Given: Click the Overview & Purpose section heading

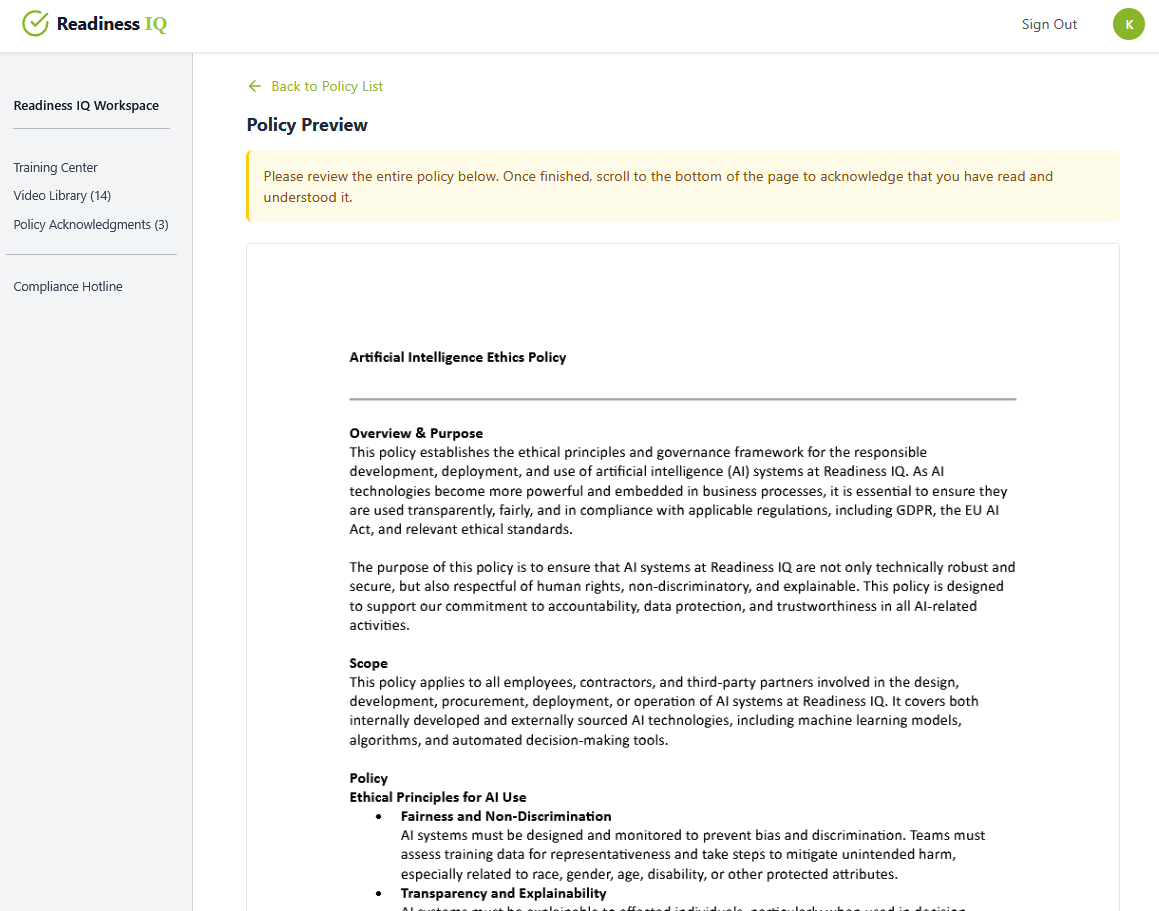Looking at the screenshot, I should click(x=416, y=433).
